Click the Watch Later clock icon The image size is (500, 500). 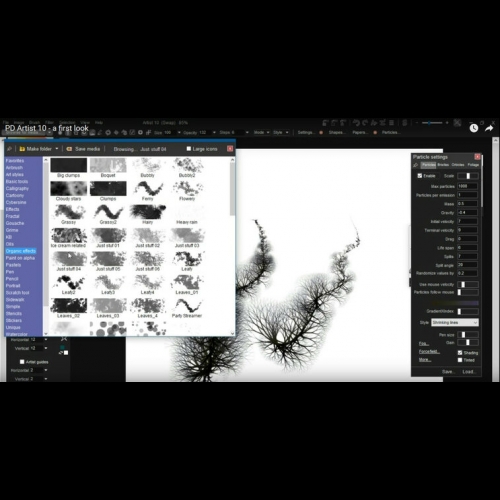click(474, 128)
